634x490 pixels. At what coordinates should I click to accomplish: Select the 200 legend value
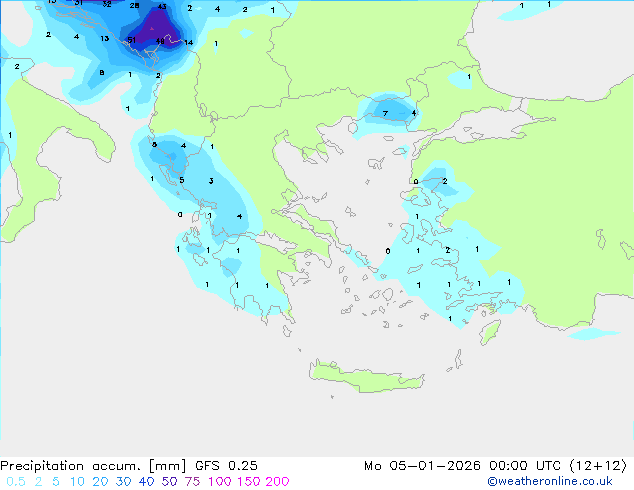click(x=277, y=482)
